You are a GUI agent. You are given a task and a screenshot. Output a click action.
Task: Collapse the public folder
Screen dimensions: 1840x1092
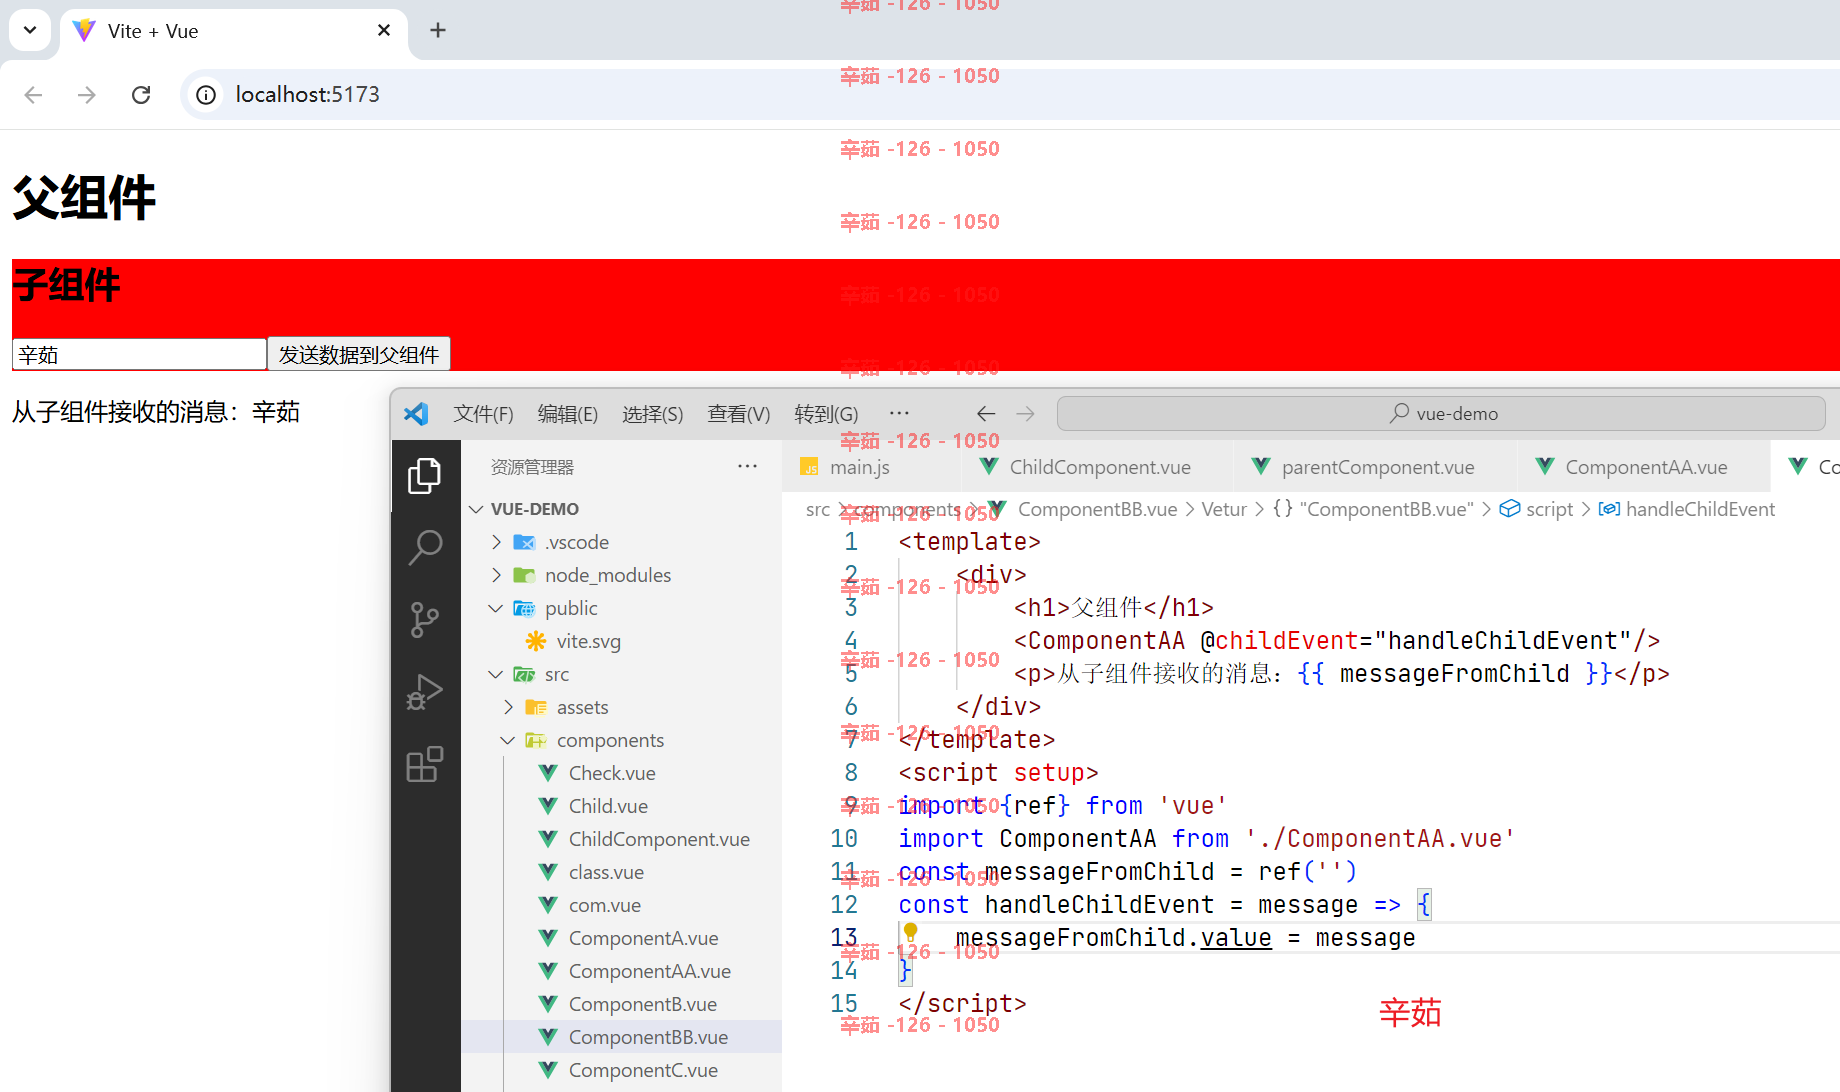click(496, 608)
